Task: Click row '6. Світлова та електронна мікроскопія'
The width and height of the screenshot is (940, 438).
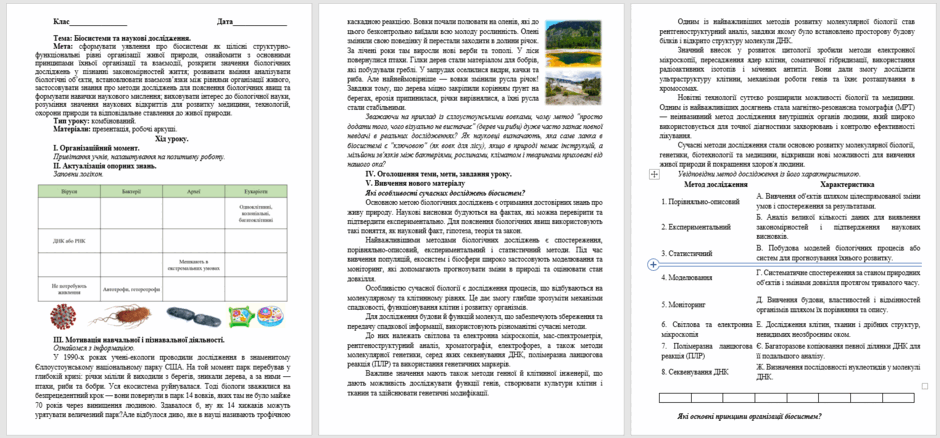Action: tap(706, 328)
